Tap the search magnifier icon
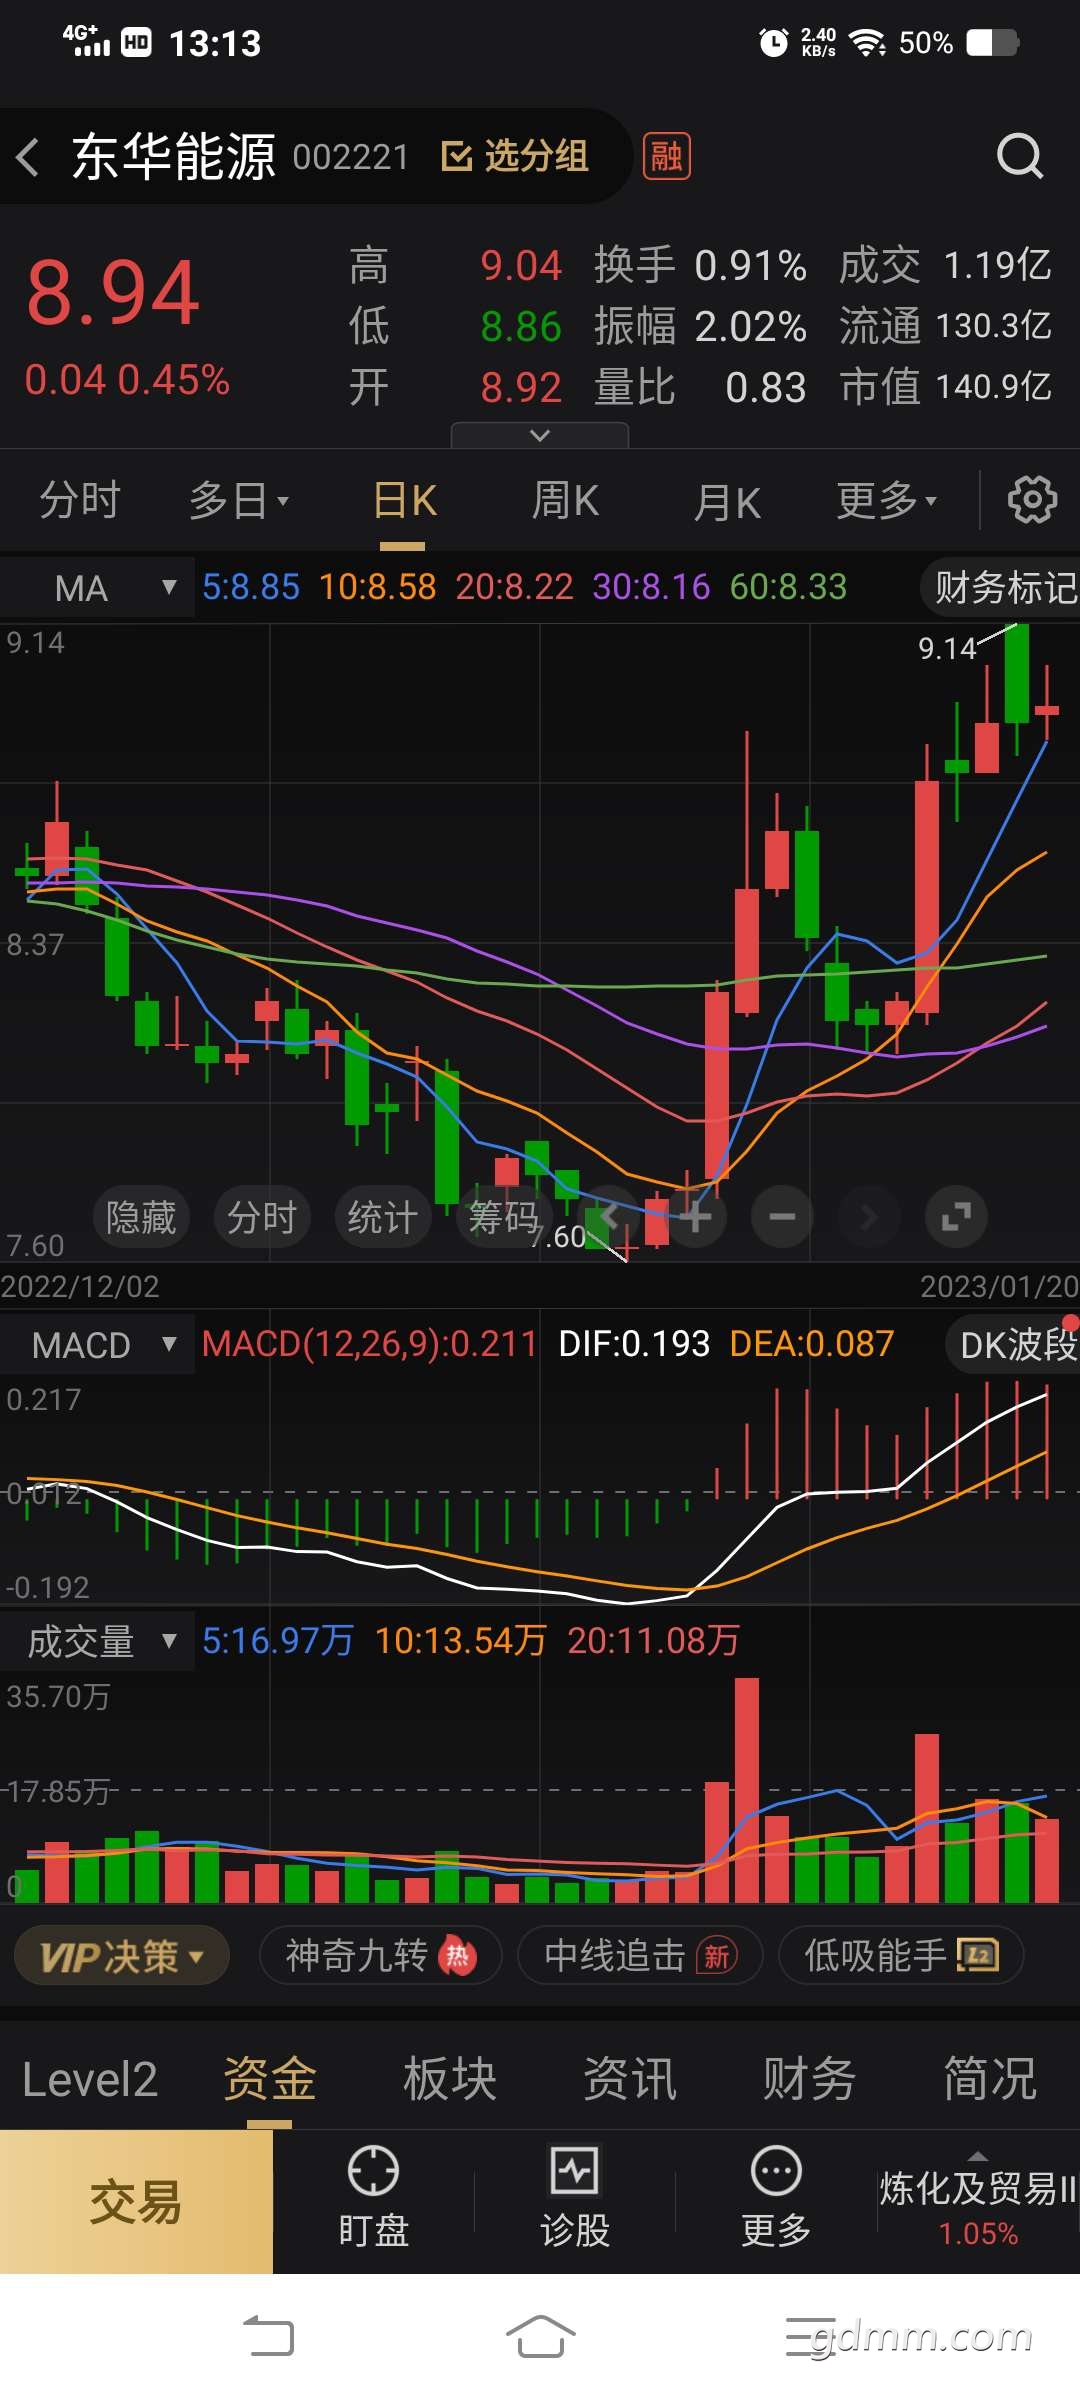1080x2400 pixels. tap(1019, 157)
